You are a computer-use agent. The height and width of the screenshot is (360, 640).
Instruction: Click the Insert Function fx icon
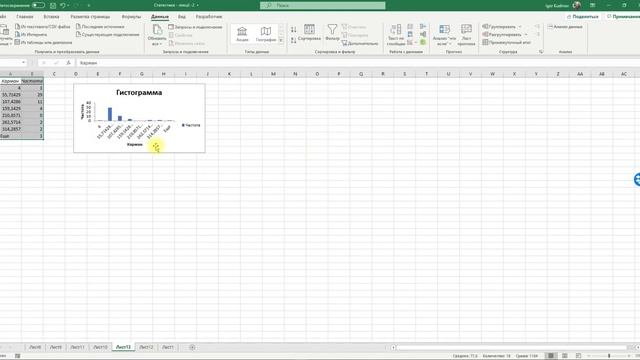(68, 63)
